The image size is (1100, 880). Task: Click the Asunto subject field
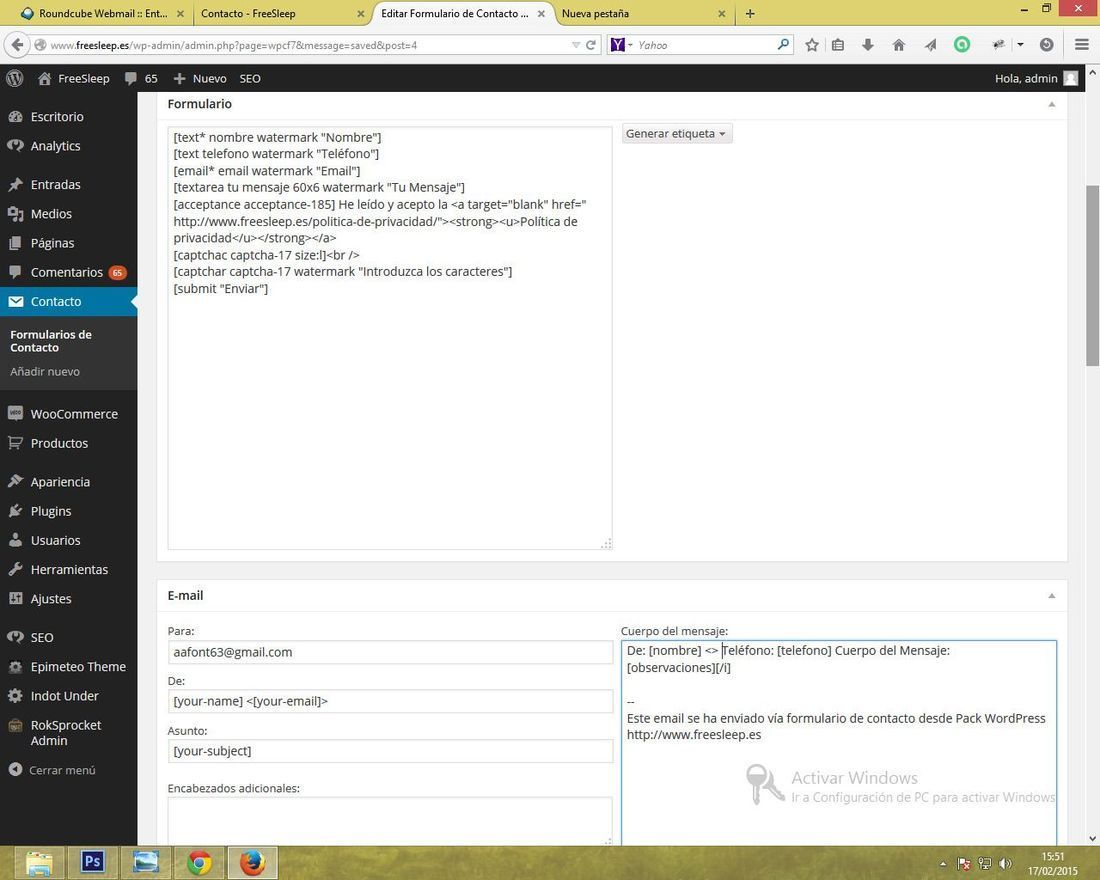click(390, 751)
